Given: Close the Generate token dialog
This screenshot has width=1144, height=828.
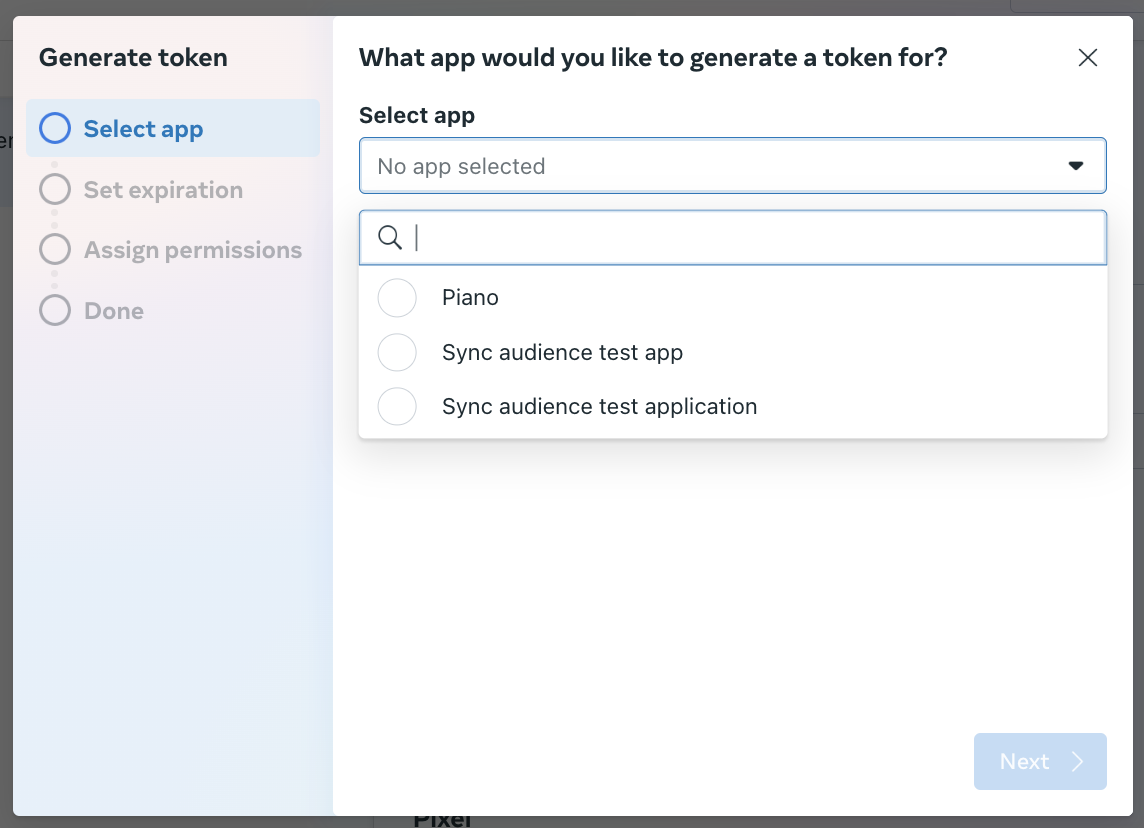Looking at the screenshot, I should tap(1087, 58).
